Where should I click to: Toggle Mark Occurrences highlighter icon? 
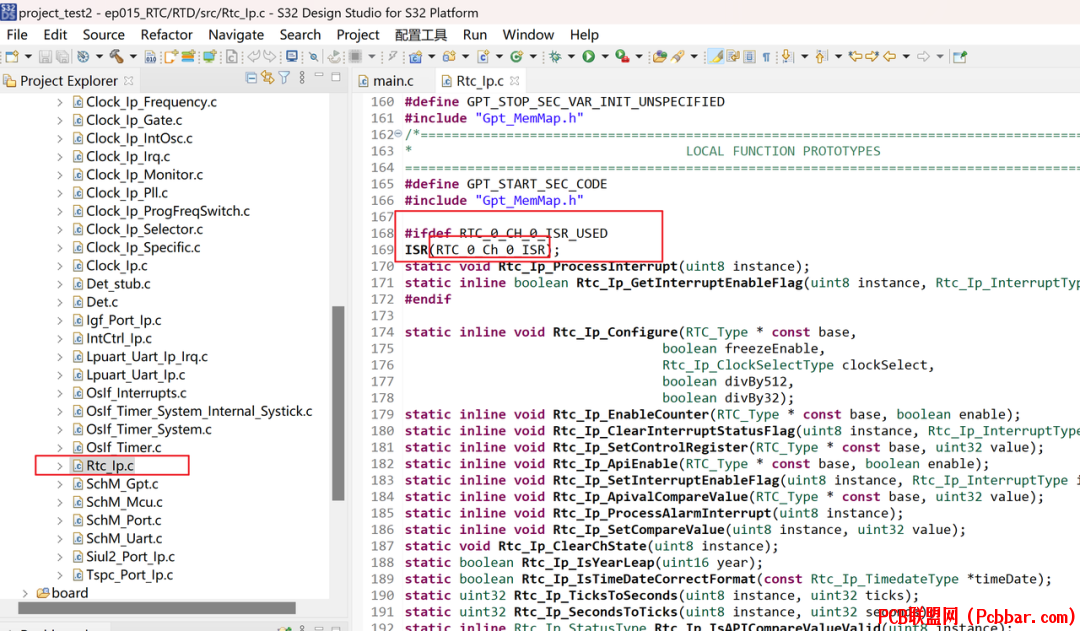(716, 56)
